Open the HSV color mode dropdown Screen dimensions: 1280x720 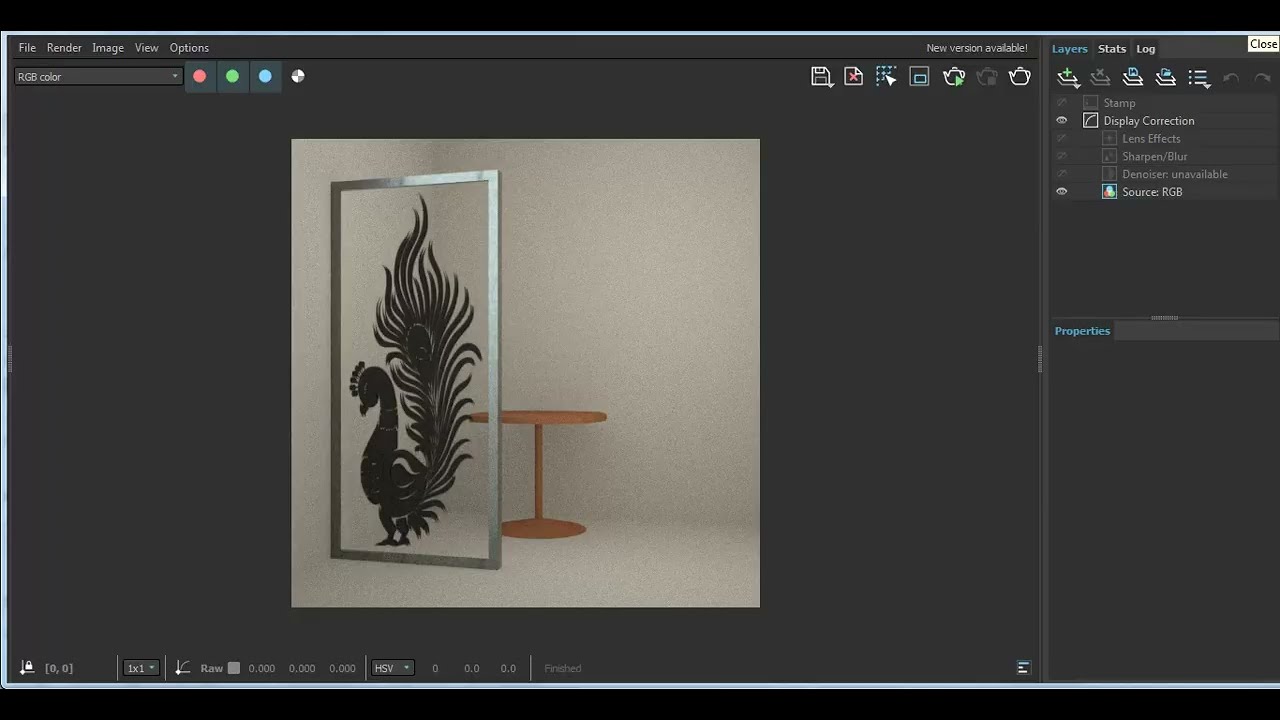(392, 668)
